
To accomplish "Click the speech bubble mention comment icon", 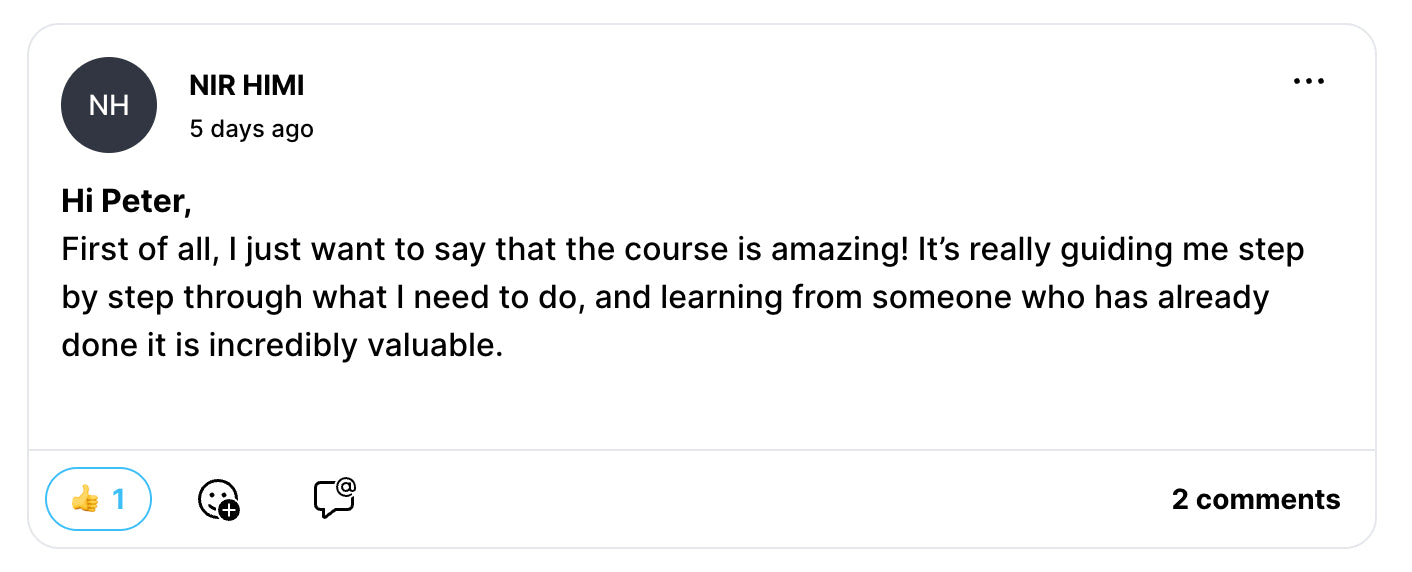I will point(335,498).
